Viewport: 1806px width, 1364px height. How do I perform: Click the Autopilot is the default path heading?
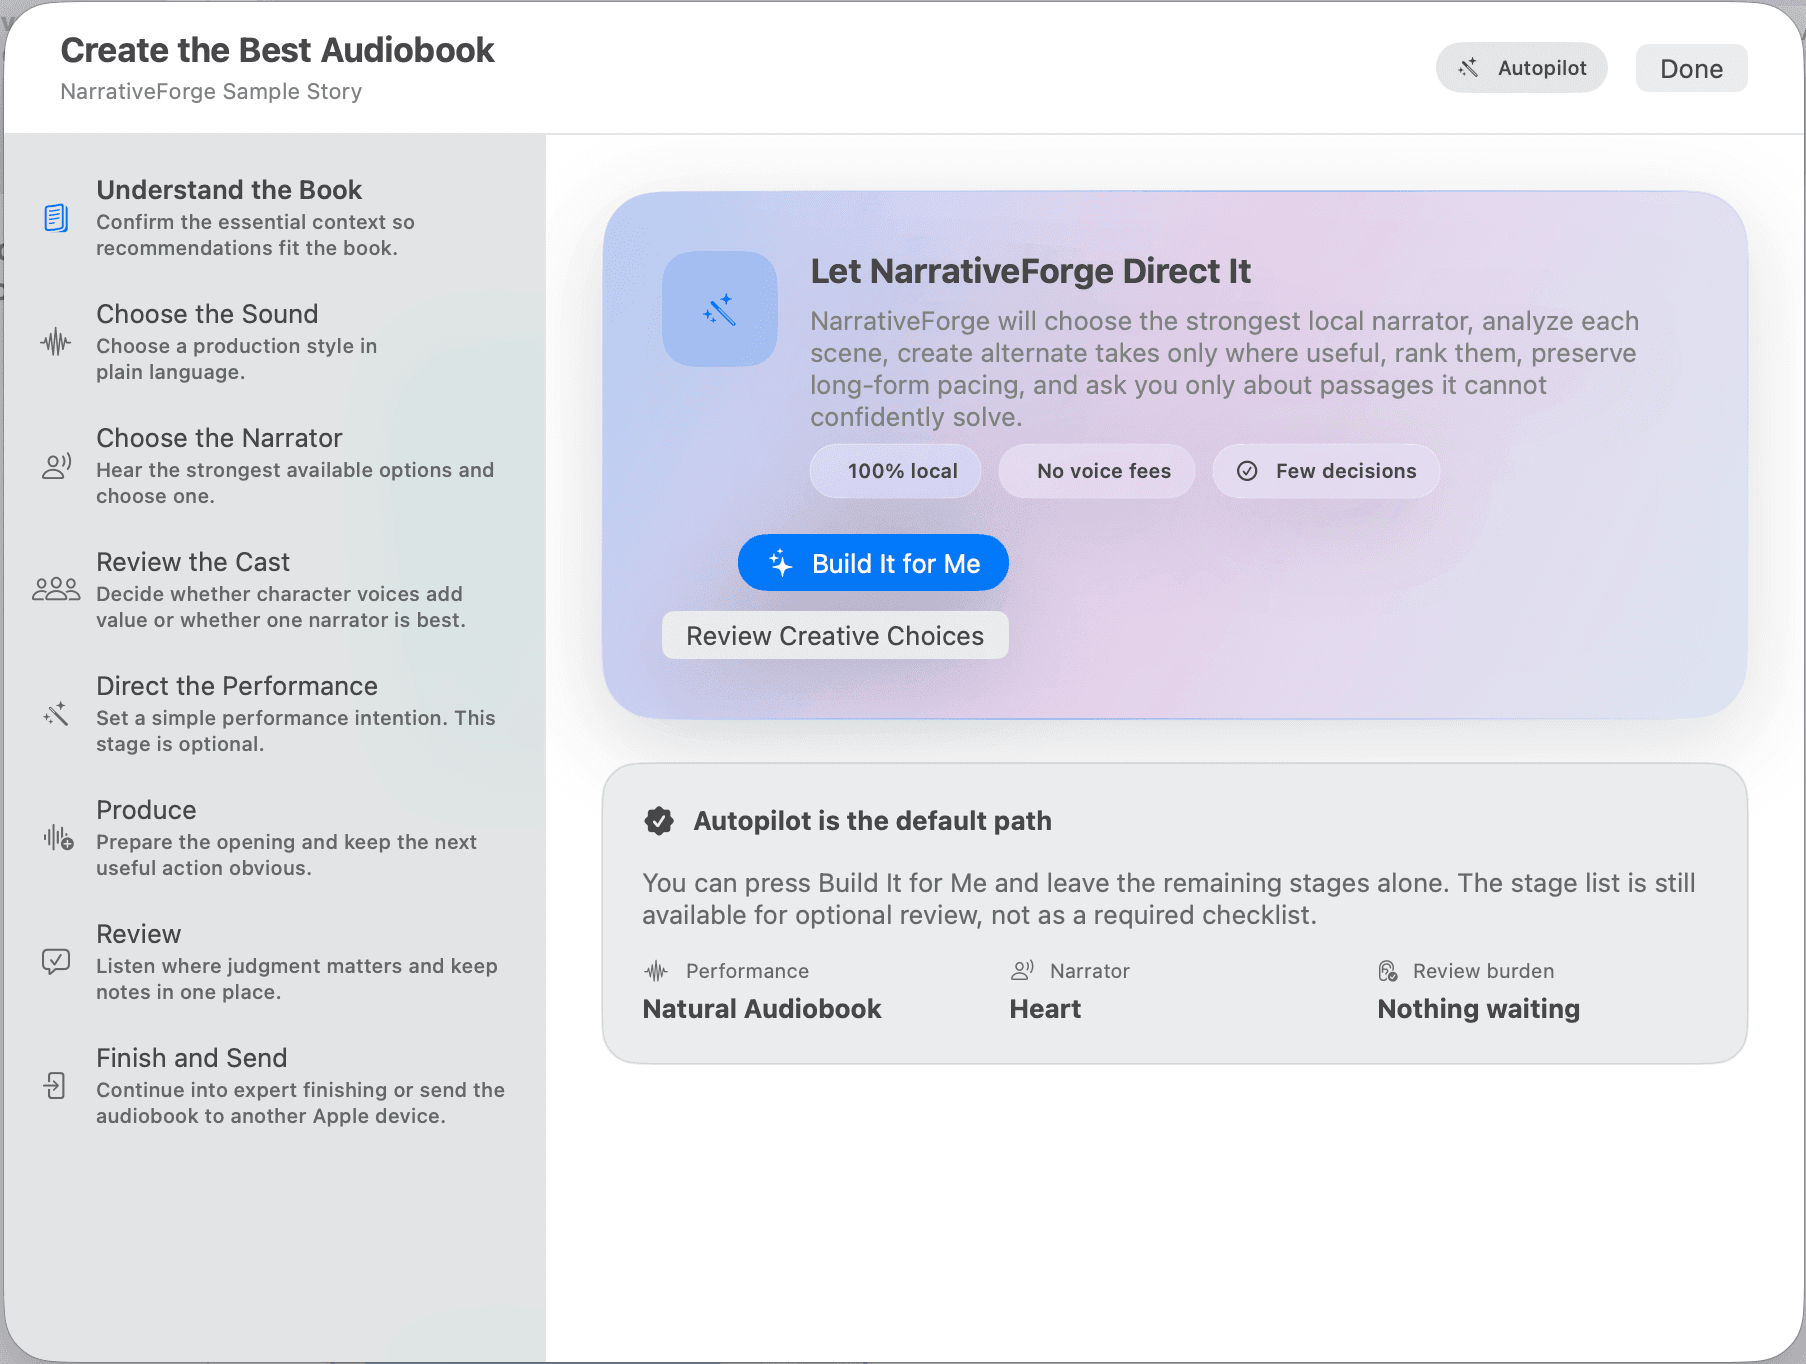coord(873,821)
